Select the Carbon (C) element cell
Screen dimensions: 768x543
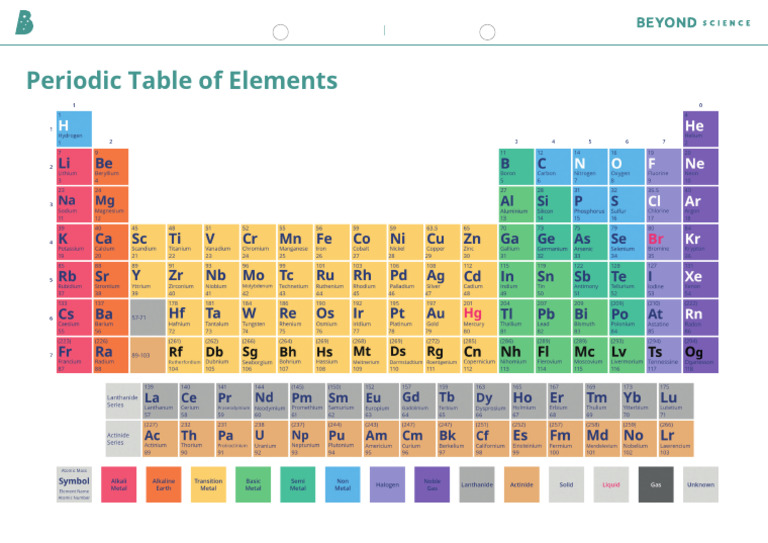point(553,167)
